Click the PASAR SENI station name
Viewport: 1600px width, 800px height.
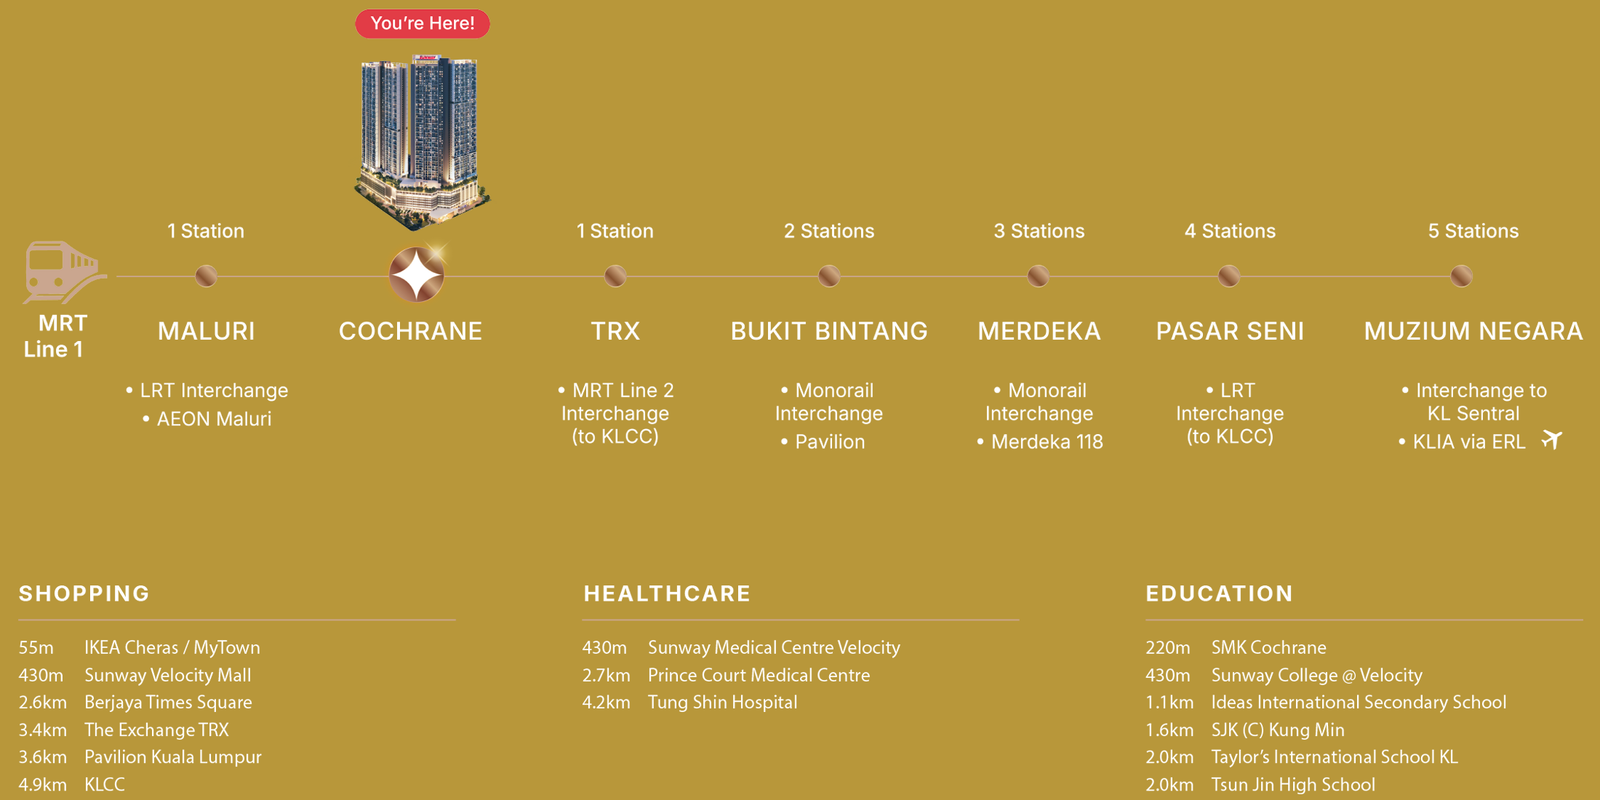[1230, 331]
